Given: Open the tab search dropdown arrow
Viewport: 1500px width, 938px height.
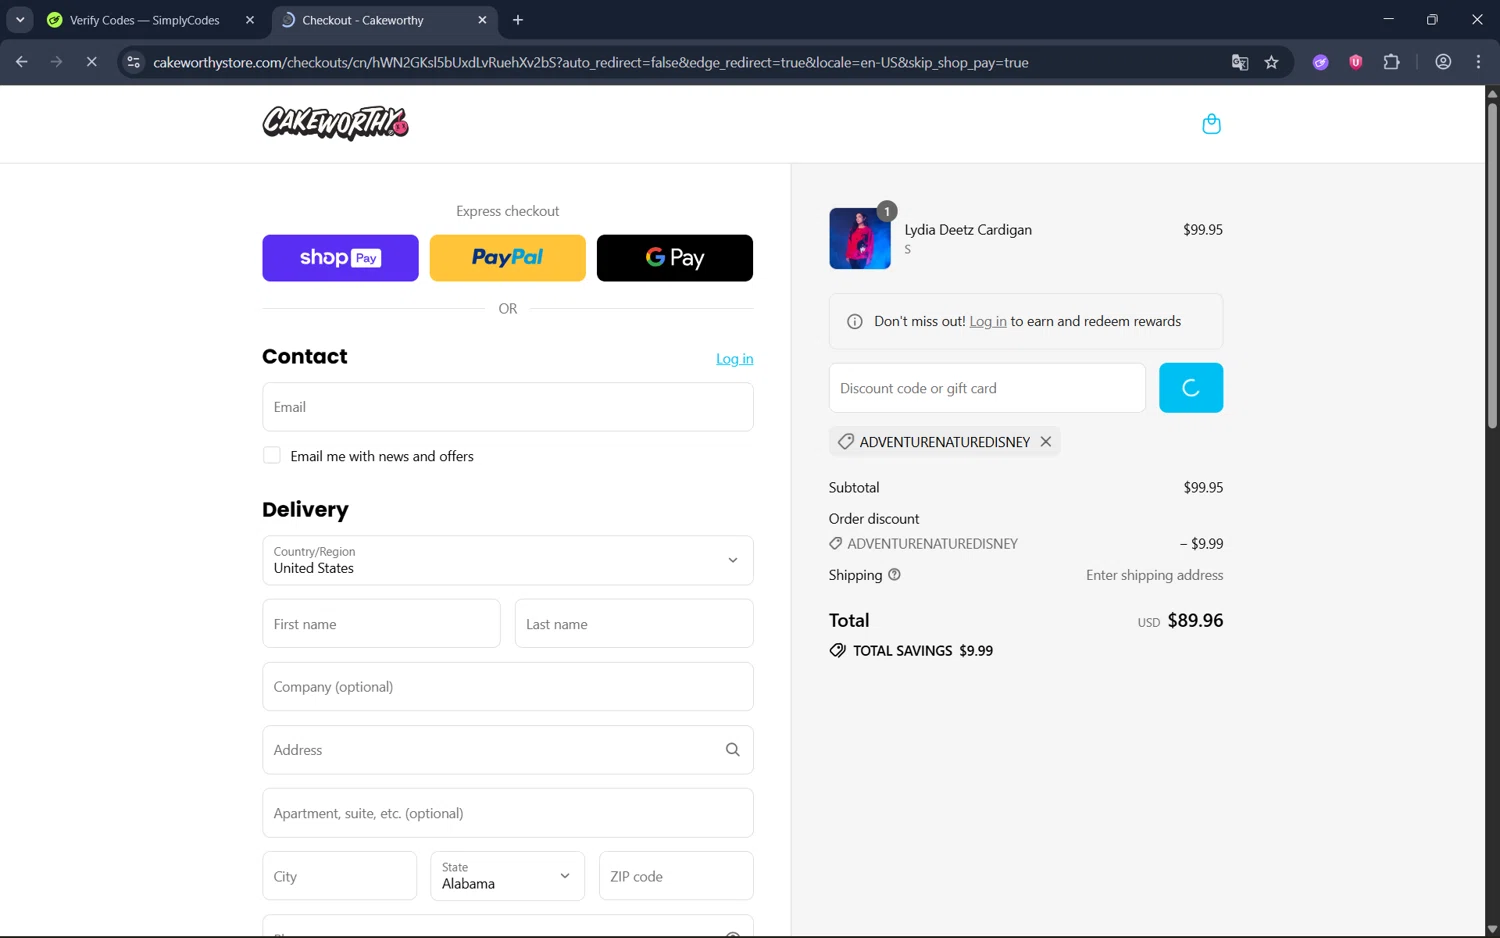Looking at the screenshot, I should coord(20,20).
